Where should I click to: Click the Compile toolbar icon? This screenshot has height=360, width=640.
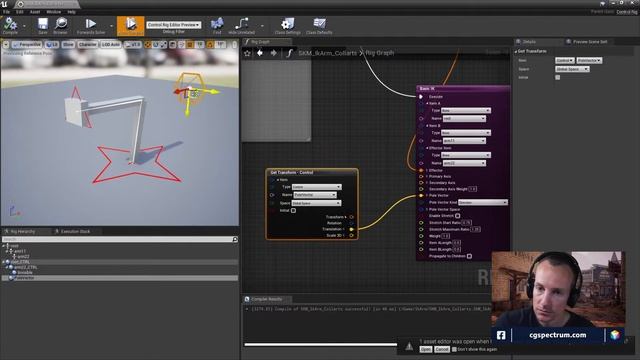point(10,26)
